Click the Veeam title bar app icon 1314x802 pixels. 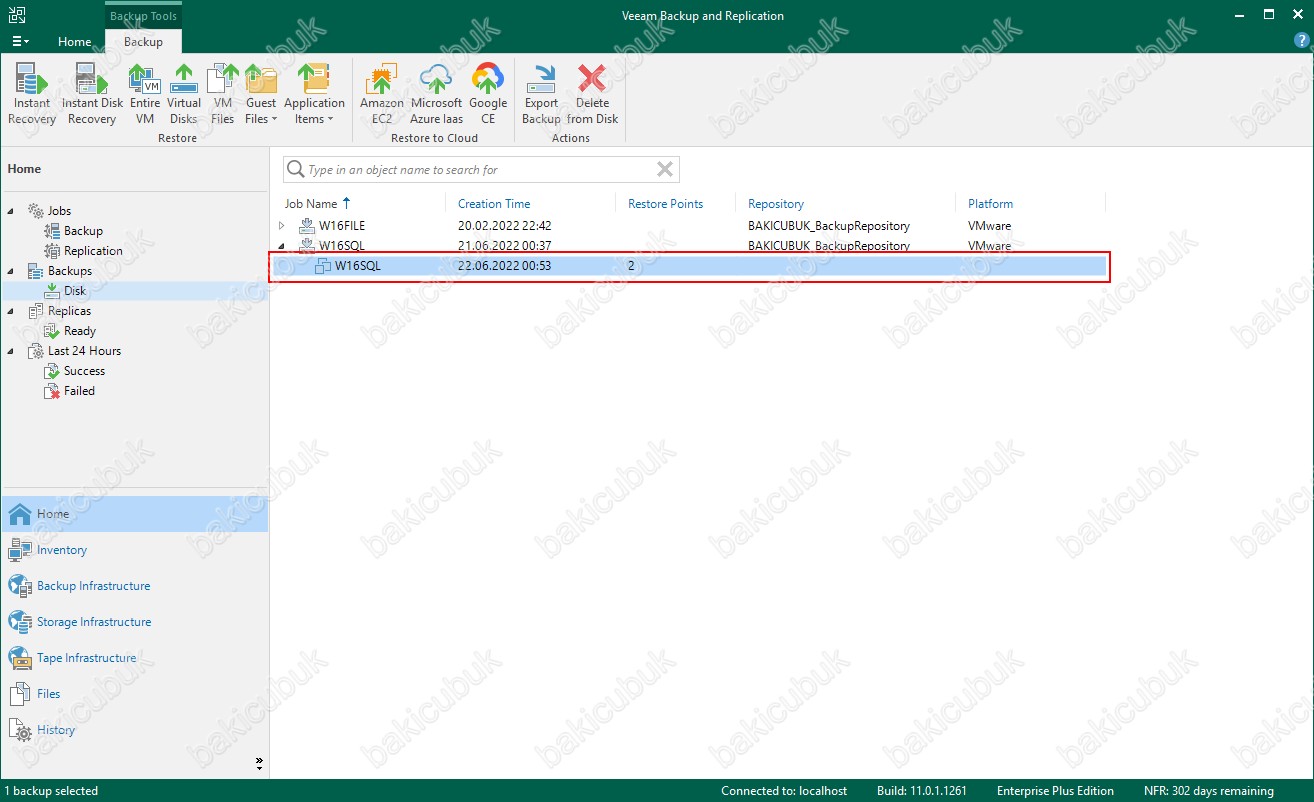(x=17, y=15)
